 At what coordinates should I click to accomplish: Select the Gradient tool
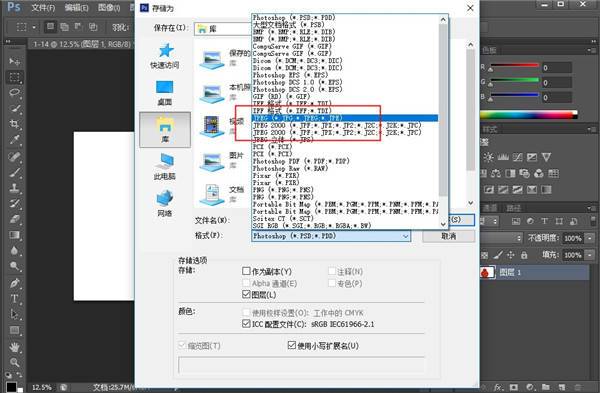pos(15,235)
